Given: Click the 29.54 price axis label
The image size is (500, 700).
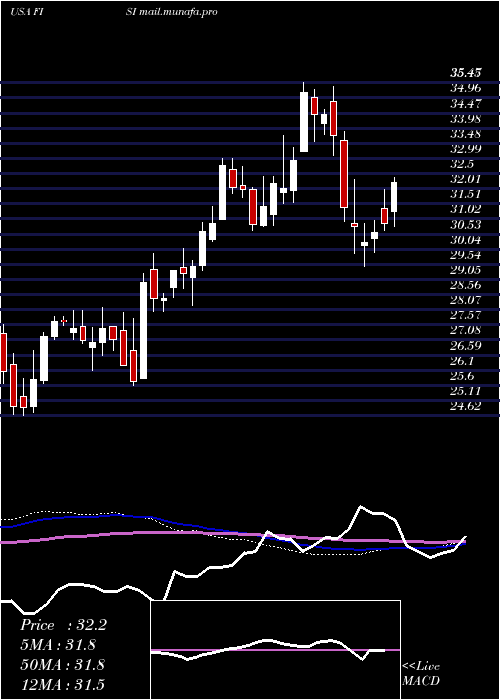Looking at the screenshot, I should [x=466, y=255].
